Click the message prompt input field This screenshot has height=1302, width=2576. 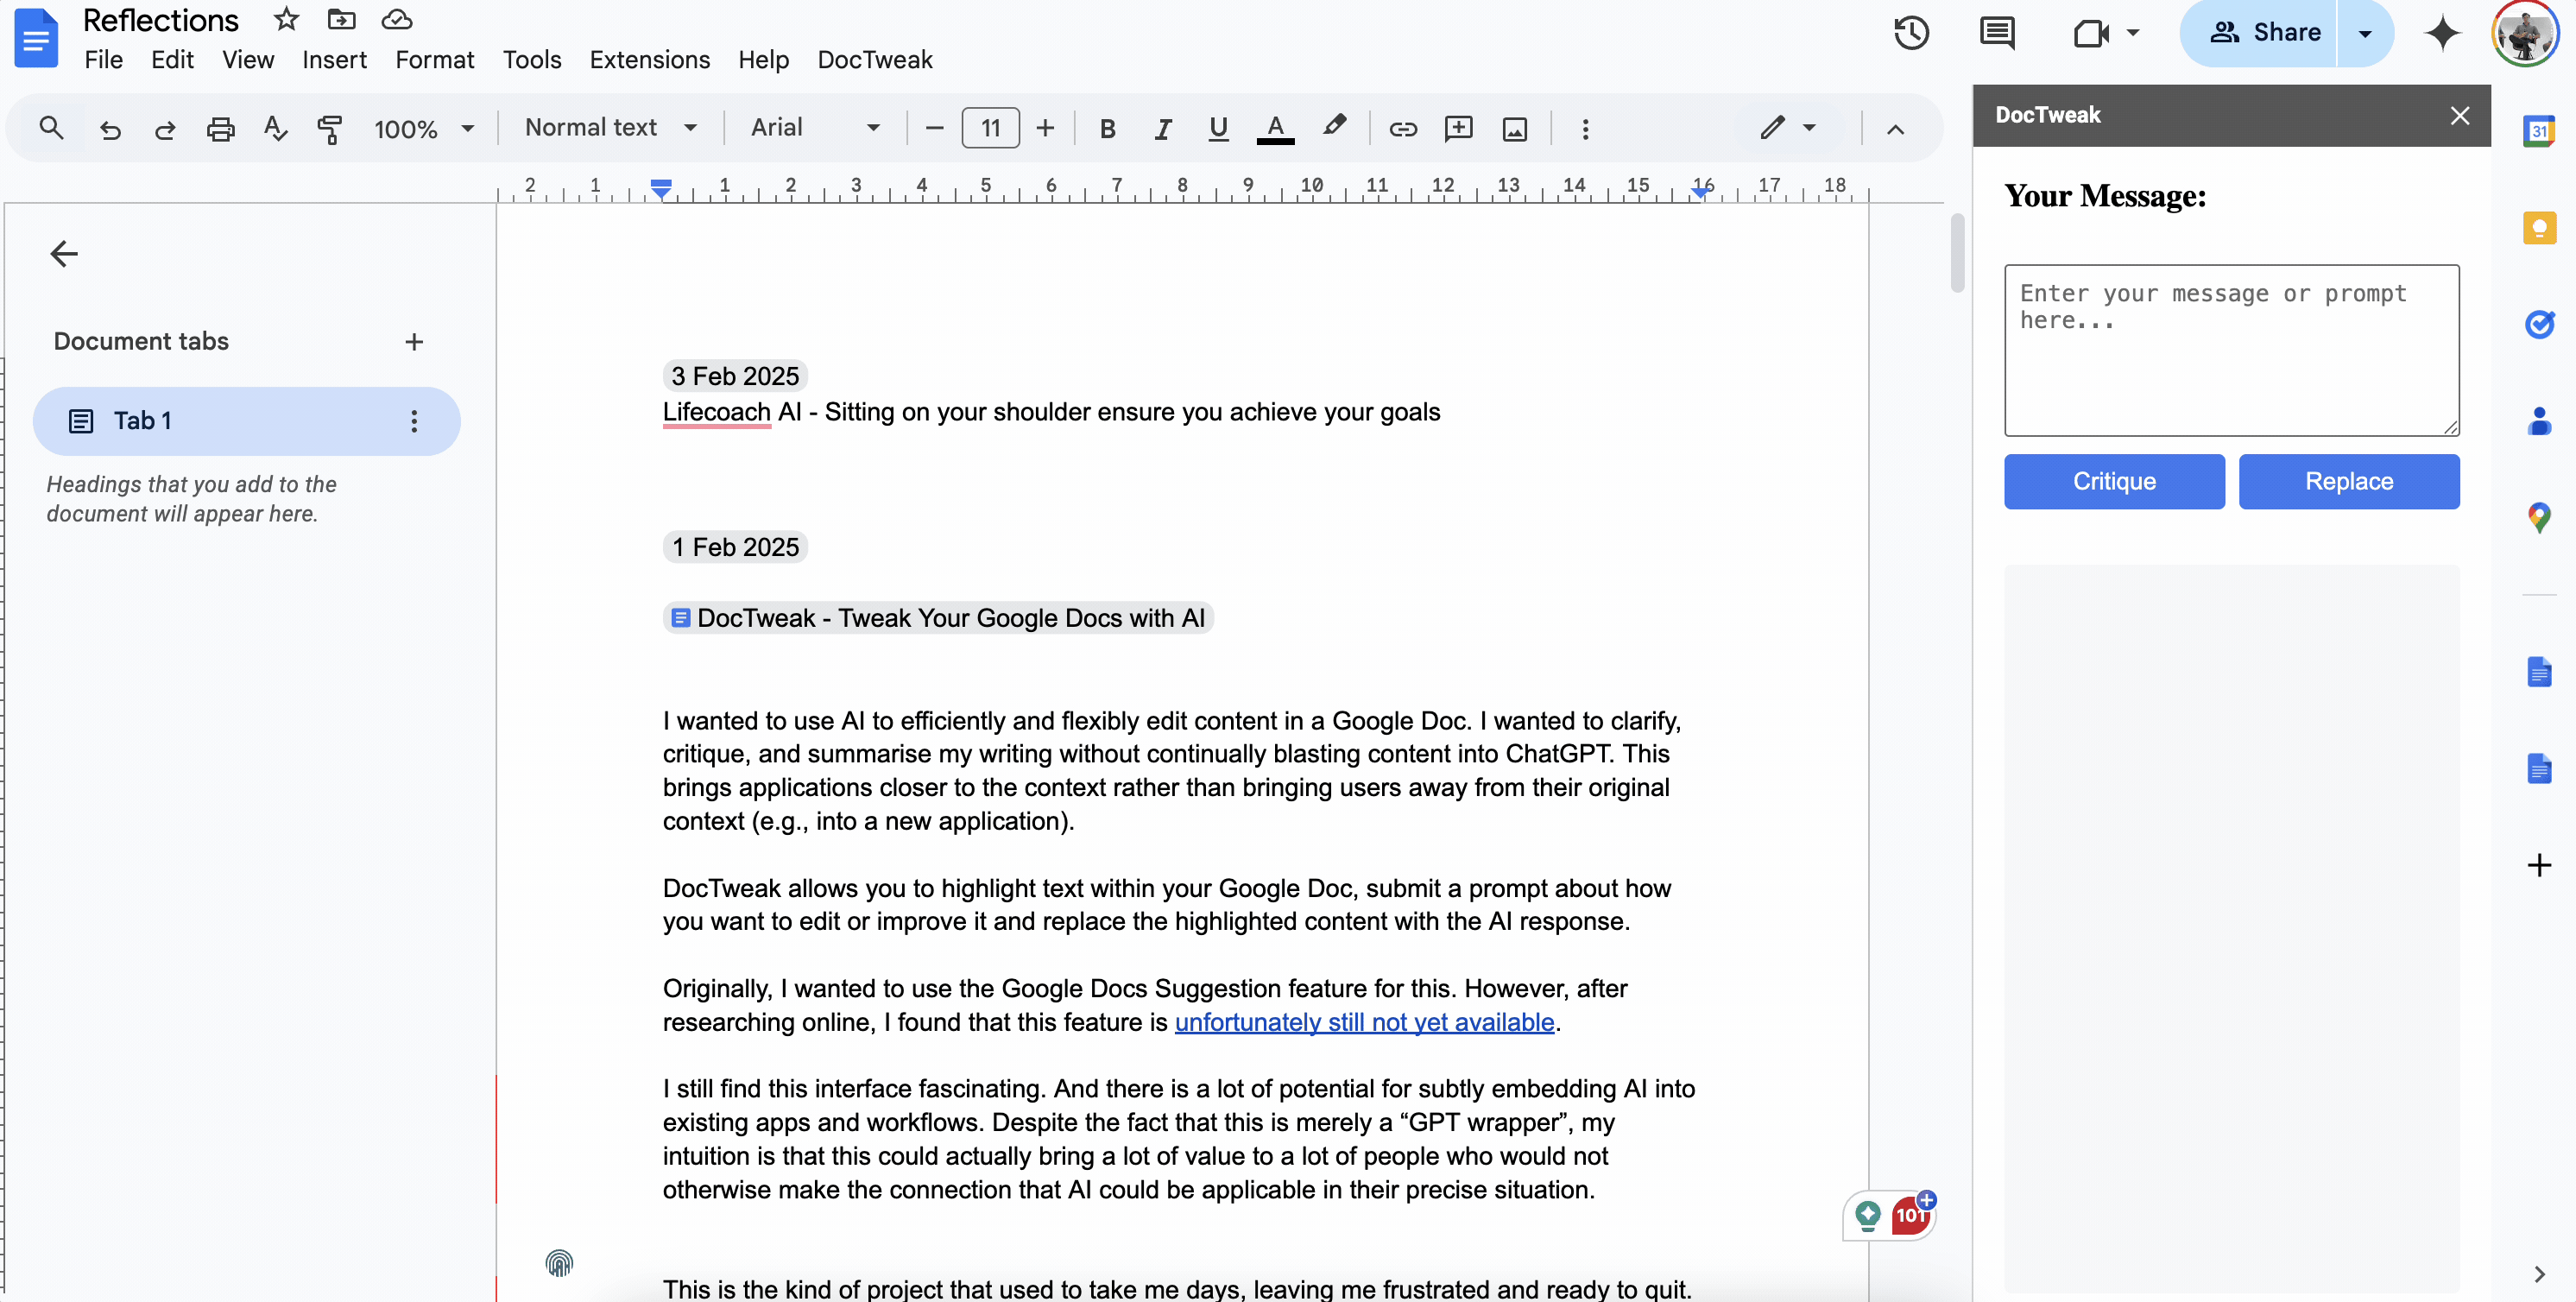[2230, 350]
